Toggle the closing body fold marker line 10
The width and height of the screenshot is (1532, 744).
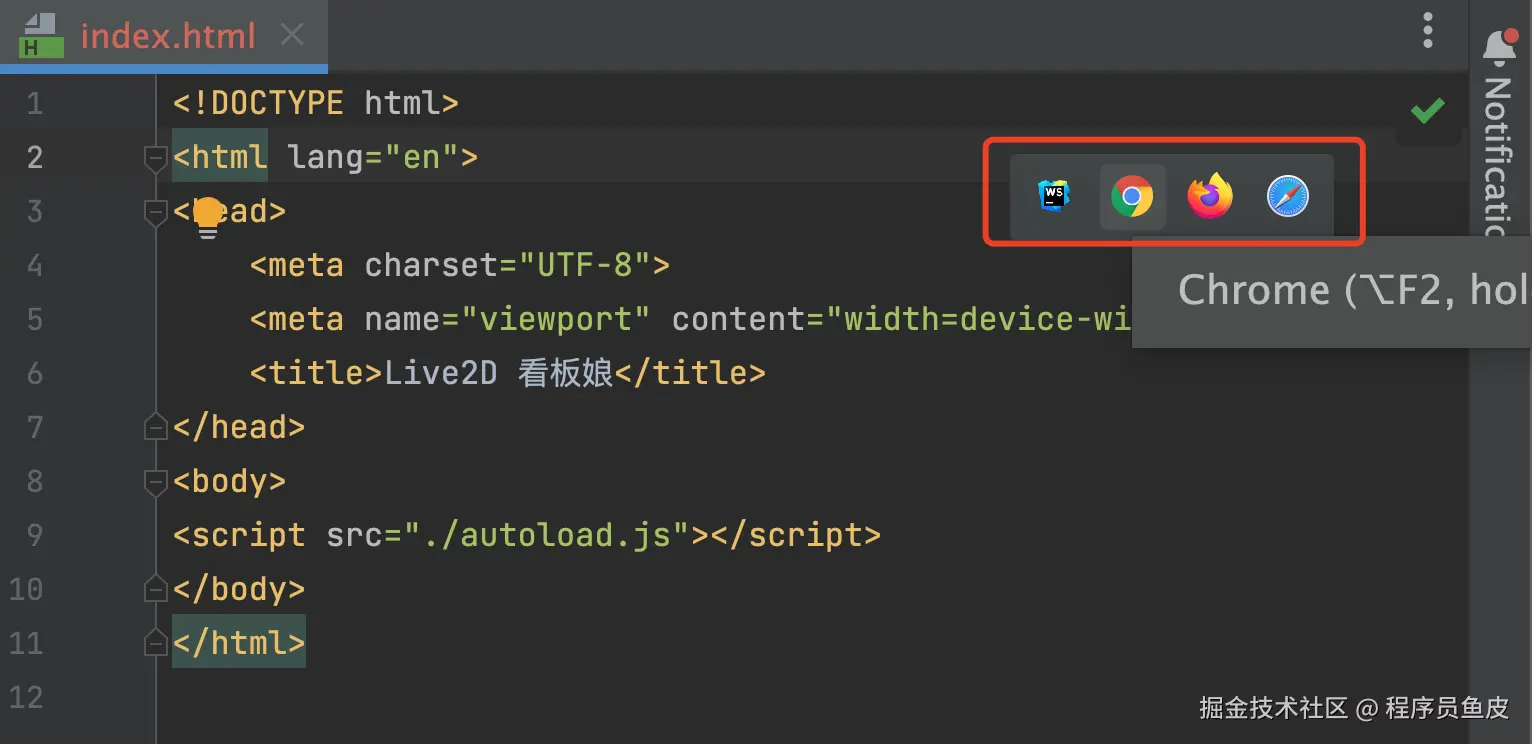(x=155, y=589)
